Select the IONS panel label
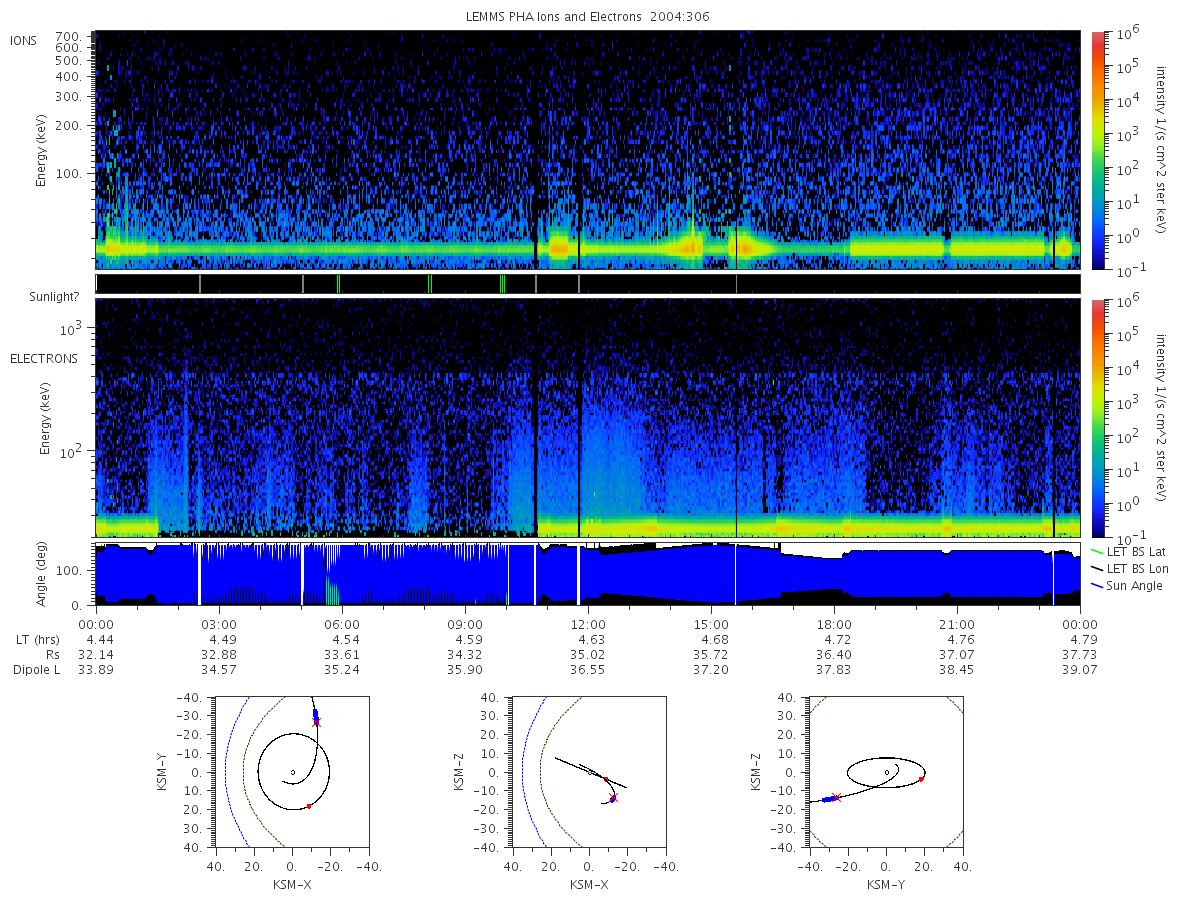The height and width of the screenshot is (900, 1200). (24, 41)
